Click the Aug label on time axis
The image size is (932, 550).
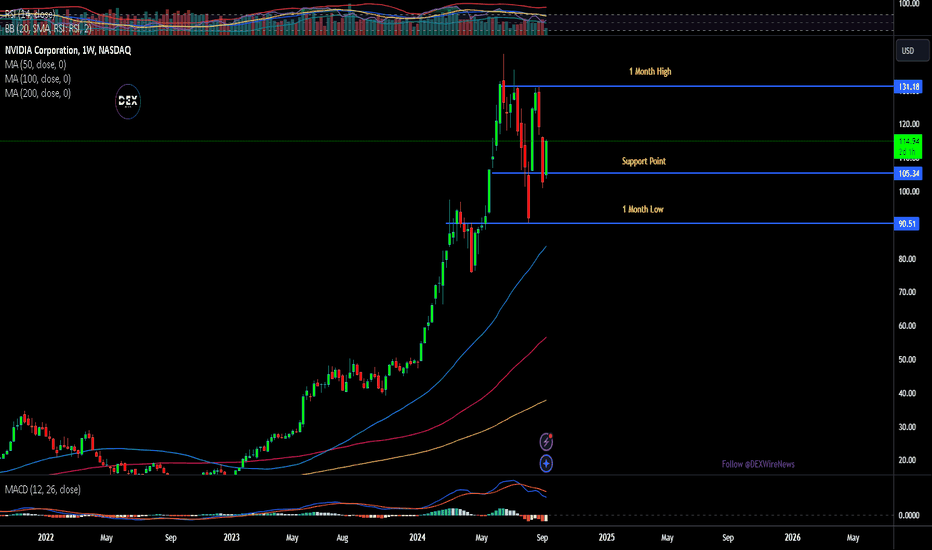tap(342, 538)
